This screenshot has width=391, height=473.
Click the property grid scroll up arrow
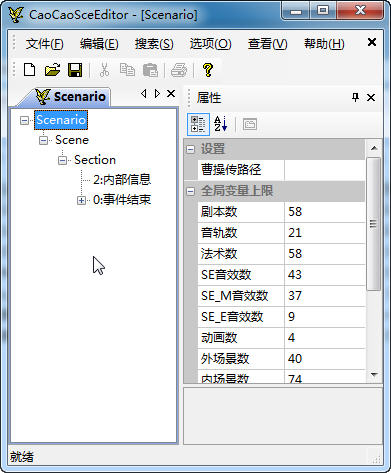click(374, 148)
